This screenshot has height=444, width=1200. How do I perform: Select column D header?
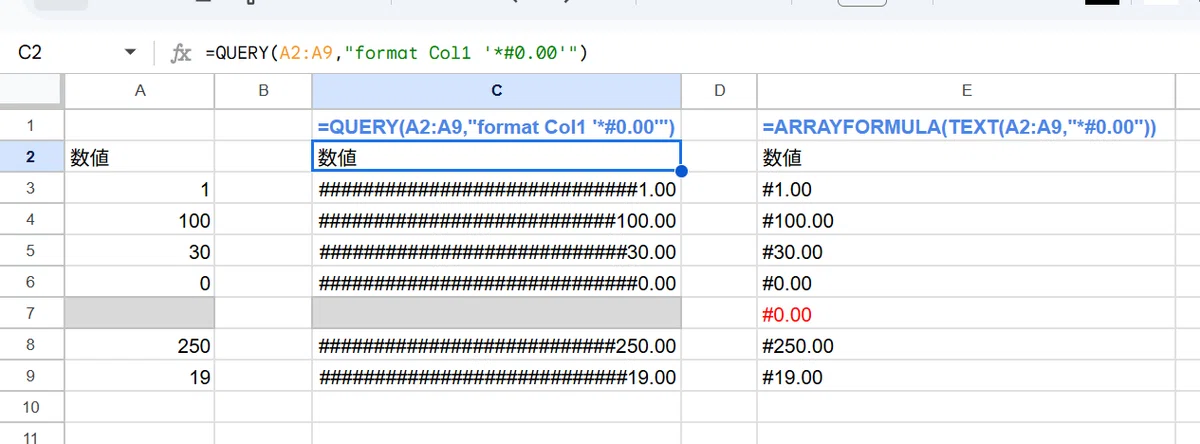click(x=719, y=91)
